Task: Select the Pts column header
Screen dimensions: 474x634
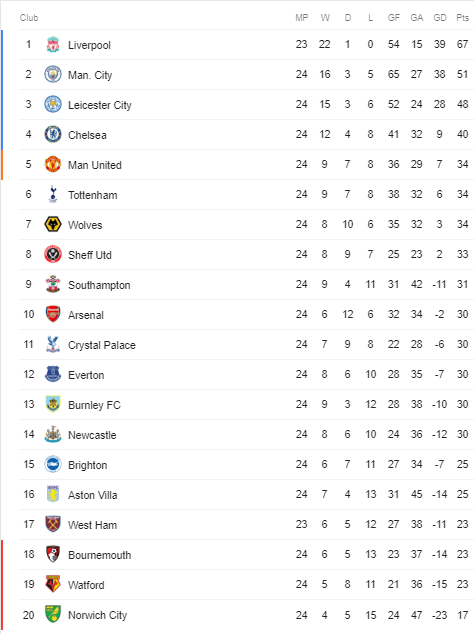Action: (x=462, y=18)
